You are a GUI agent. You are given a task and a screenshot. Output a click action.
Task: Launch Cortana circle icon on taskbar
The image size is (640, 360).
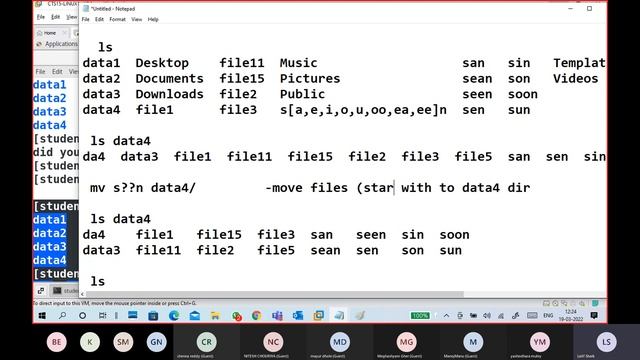[x=82, y=316]
